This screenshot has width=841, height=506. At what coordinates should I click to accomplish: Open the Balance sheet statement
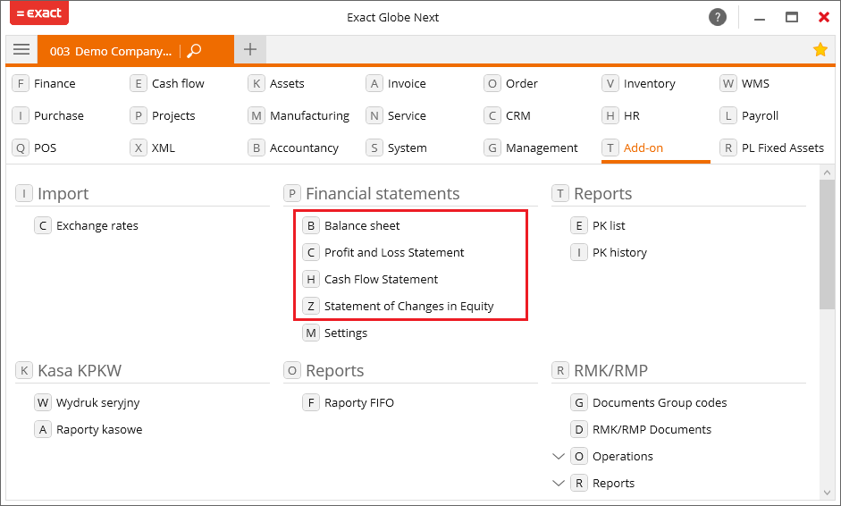[351, 225]
